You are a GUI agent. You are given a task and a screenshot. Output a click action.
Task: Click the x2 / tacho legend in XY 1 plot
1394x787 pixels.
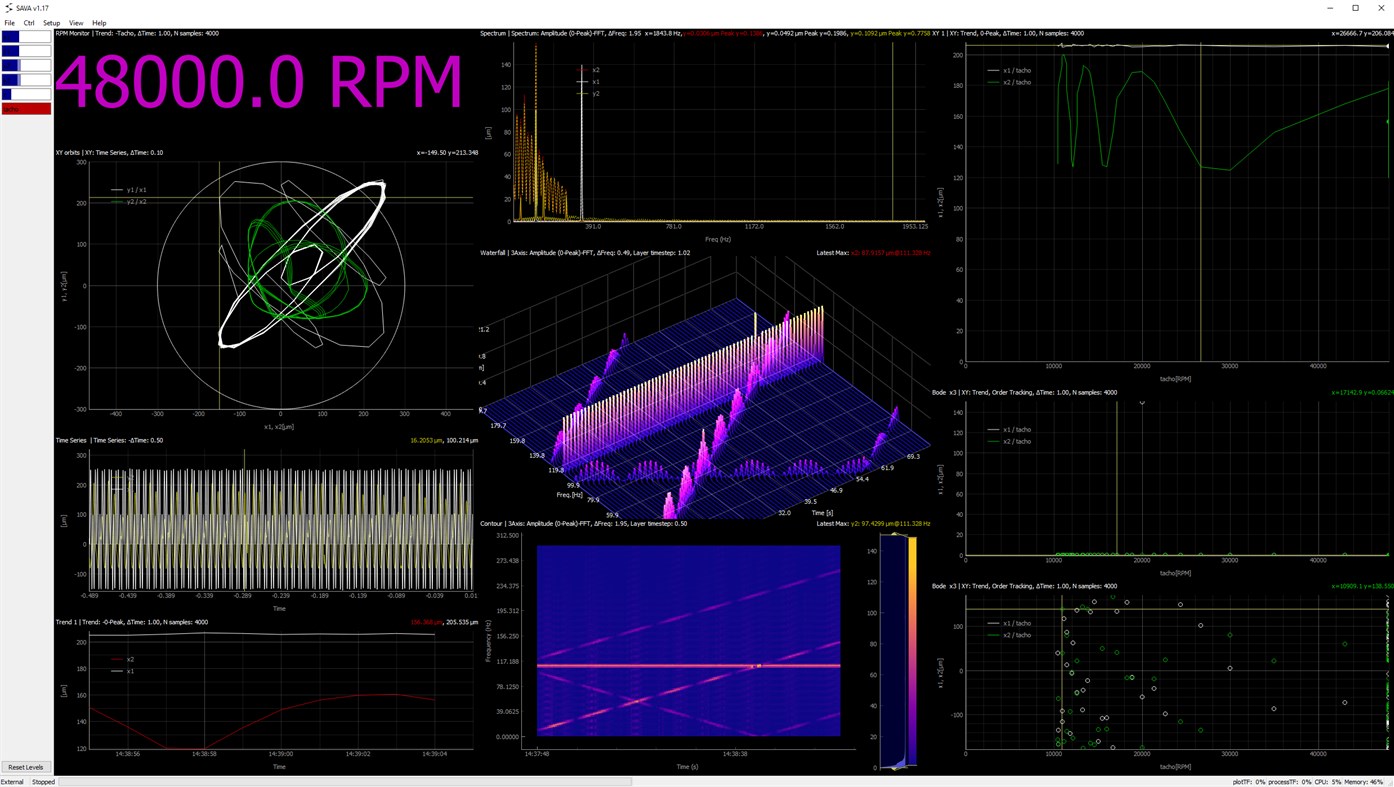click(1008, 82)
